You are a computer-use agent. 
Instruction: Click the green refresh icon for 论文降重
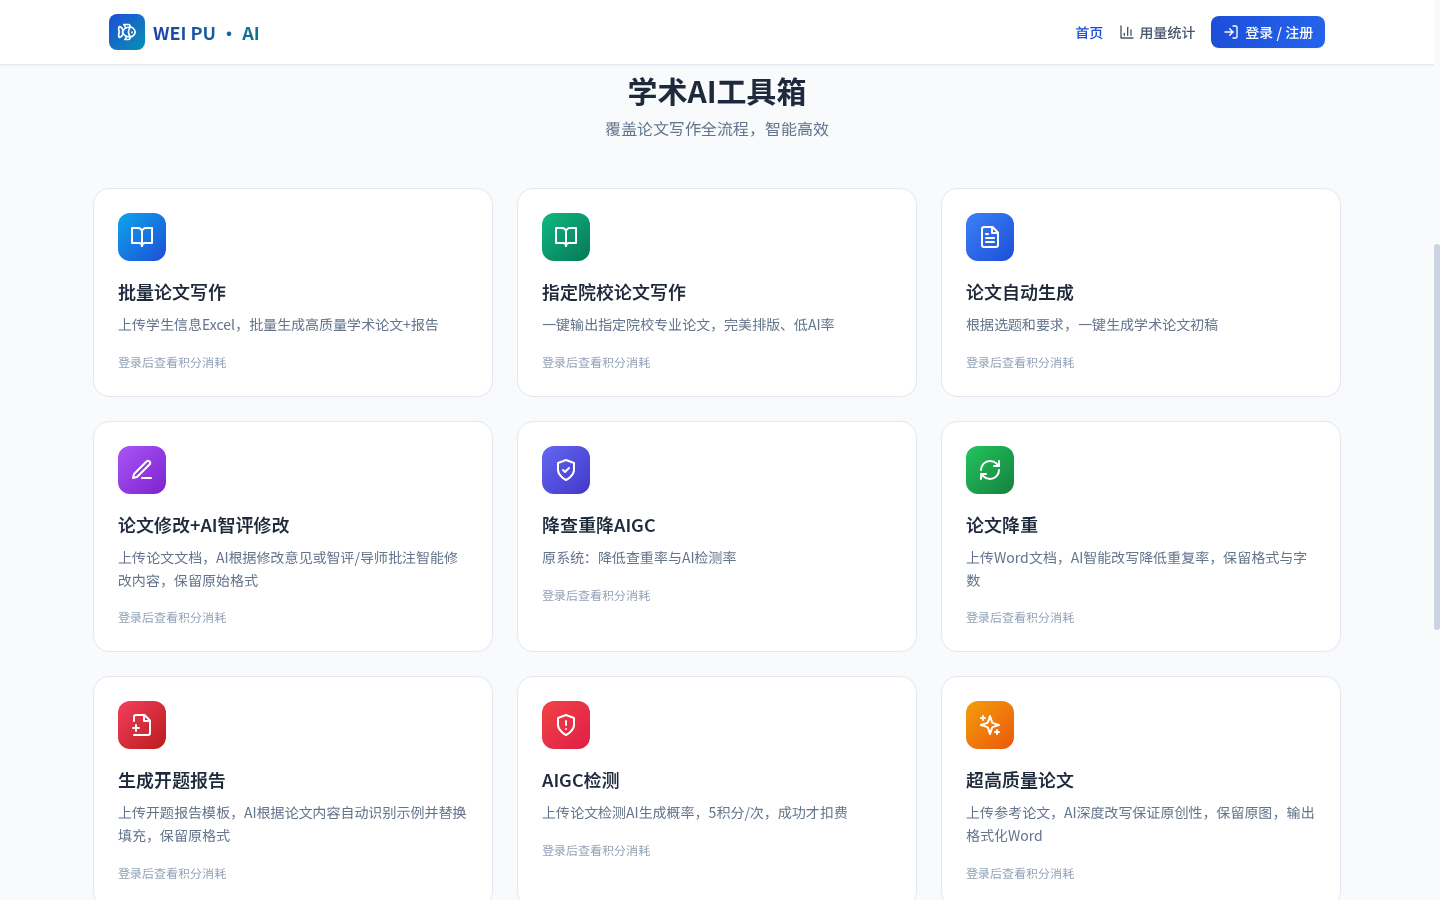990,470
